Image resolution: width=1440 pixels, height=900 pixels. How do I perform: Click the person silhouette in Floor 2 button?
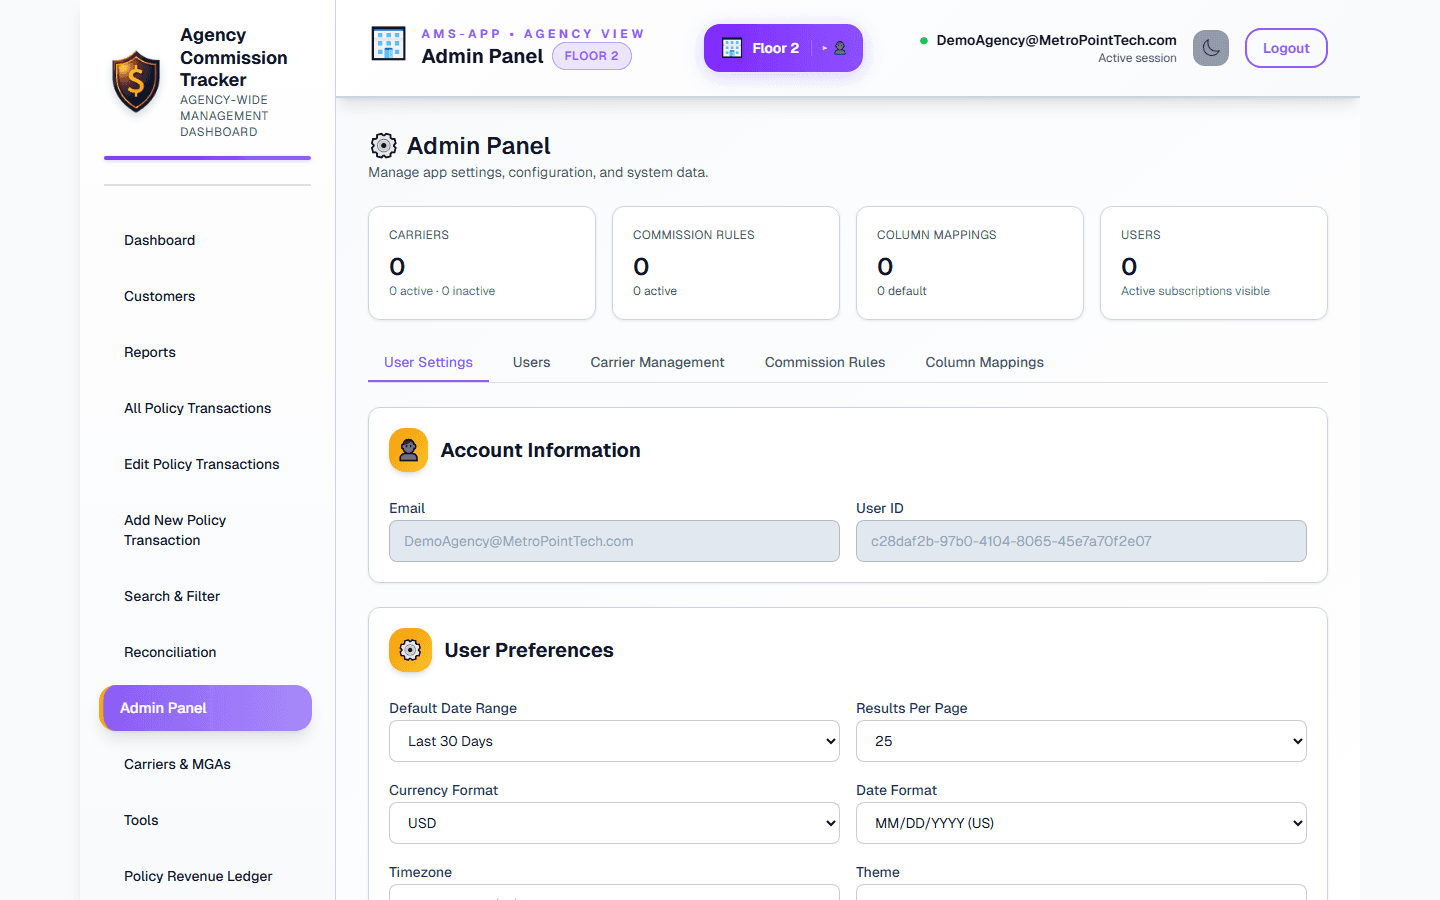click(838, 47)
